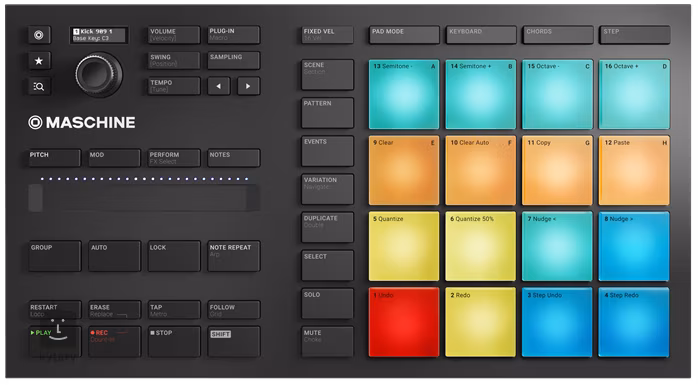The height and width of the screenshot is (386, 698).
Task: Hit the DUPLICATE button
Action: 328,228
